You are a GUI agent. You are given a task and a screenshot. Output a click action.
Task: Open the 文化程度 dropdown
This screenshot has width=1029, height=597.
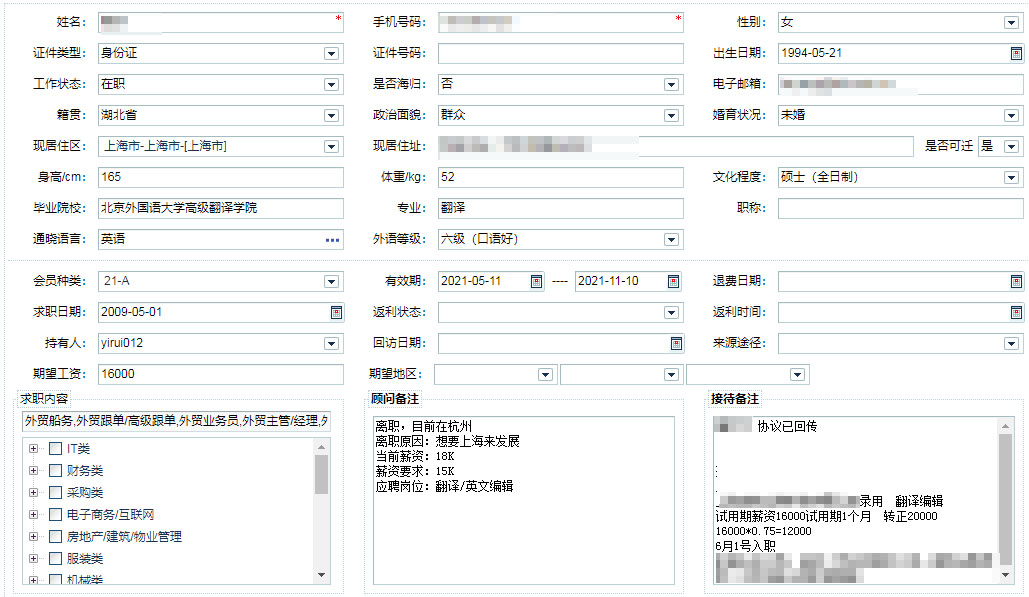point(1011,177)
